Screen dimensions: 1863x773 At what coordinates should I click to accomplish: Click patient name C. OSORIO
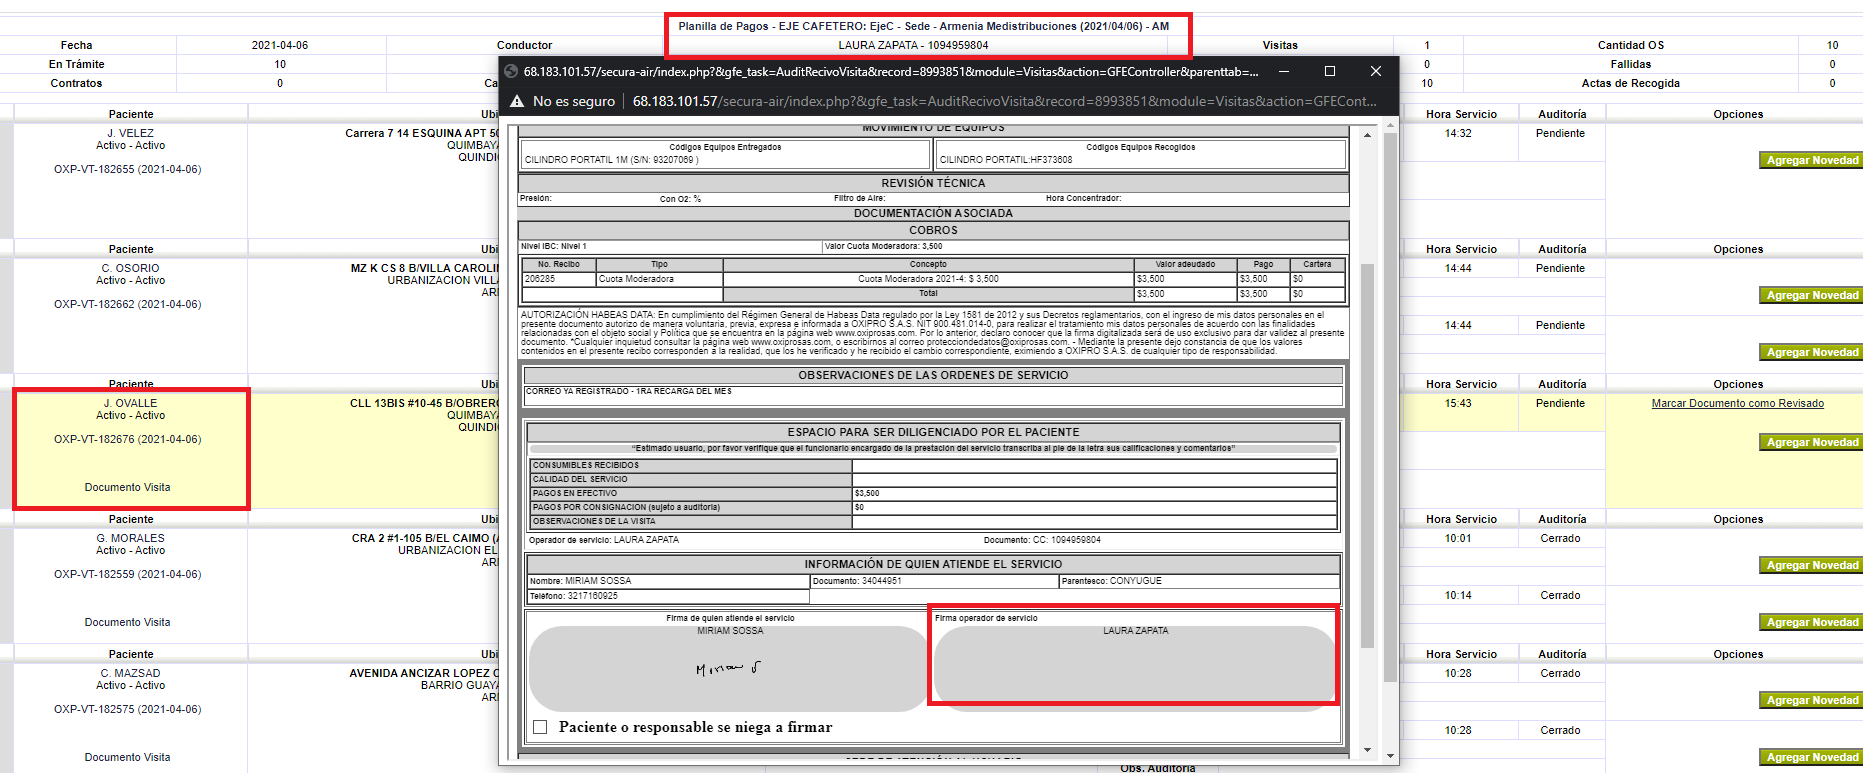click(131, 268)
